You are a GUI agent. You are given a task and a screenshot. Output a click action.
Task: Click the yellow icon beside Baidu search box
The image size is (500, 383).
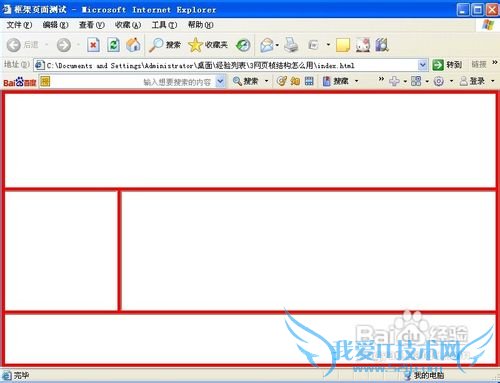coord(45,81)
